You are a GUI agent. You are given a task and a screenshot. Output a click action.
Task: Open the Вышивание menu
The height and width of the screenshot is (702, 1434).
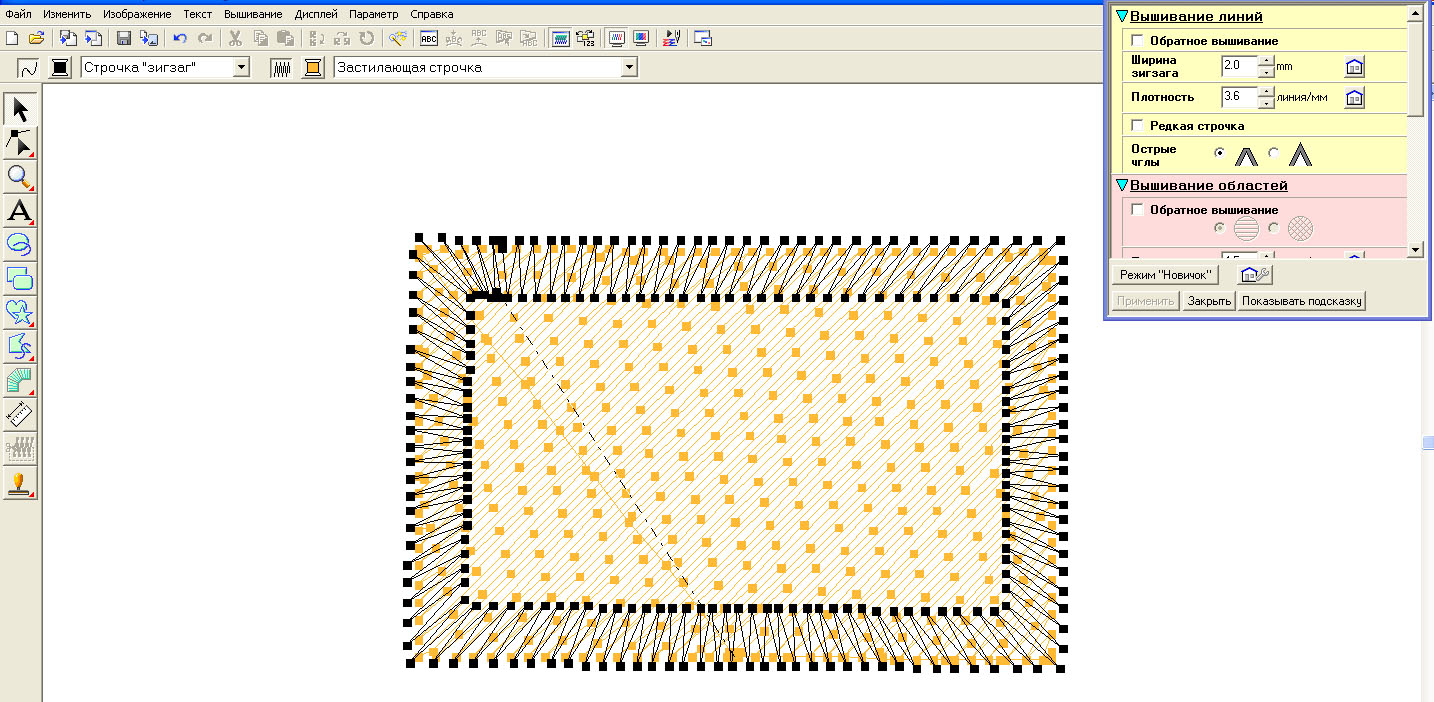253,14
